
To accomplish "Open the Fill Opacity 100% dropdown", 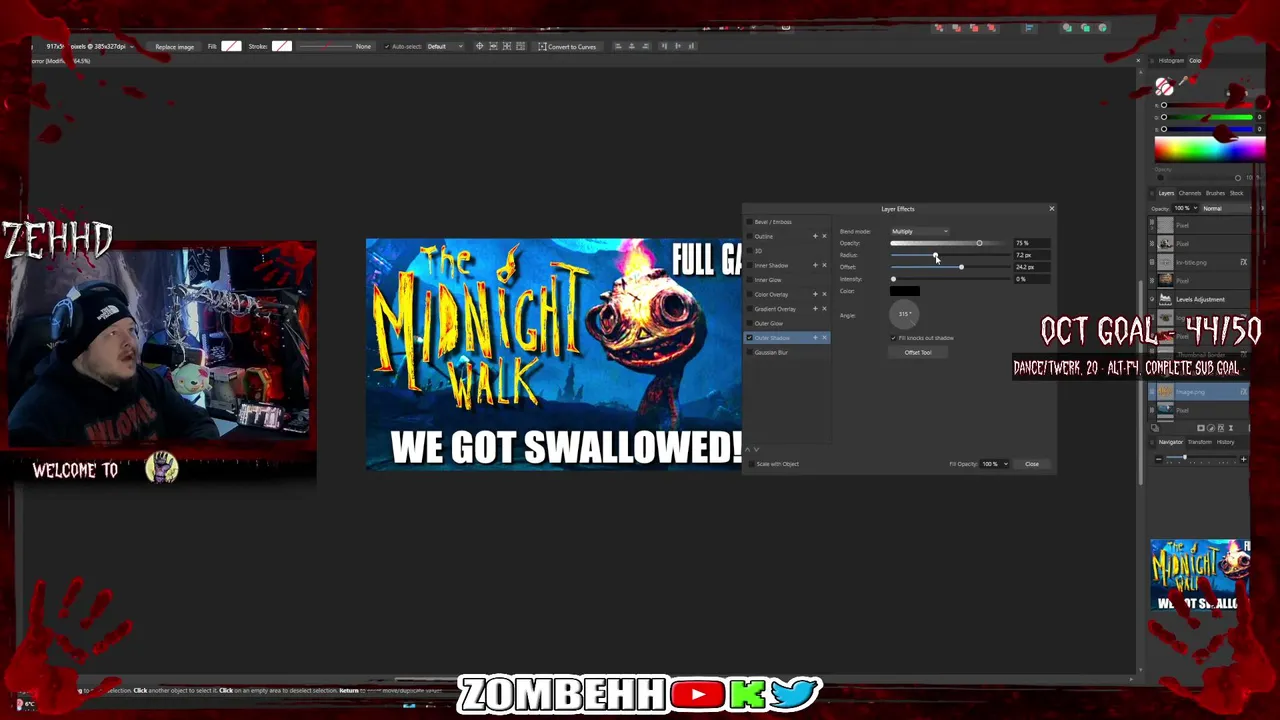I will [x=993, y=464].
